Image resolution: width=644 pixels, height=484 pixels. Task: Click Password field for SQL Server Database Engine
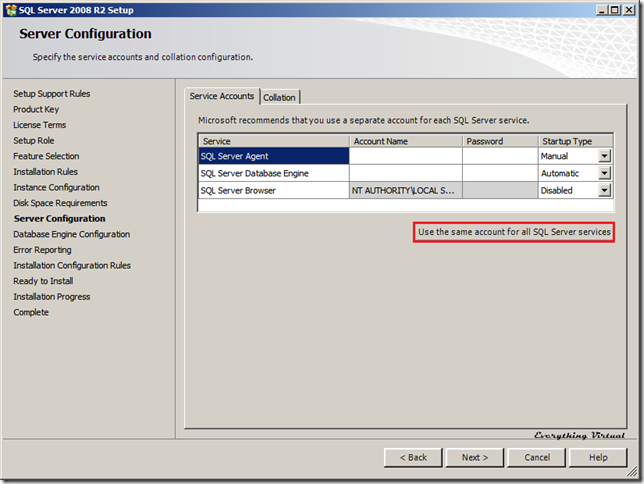point(500,173)
